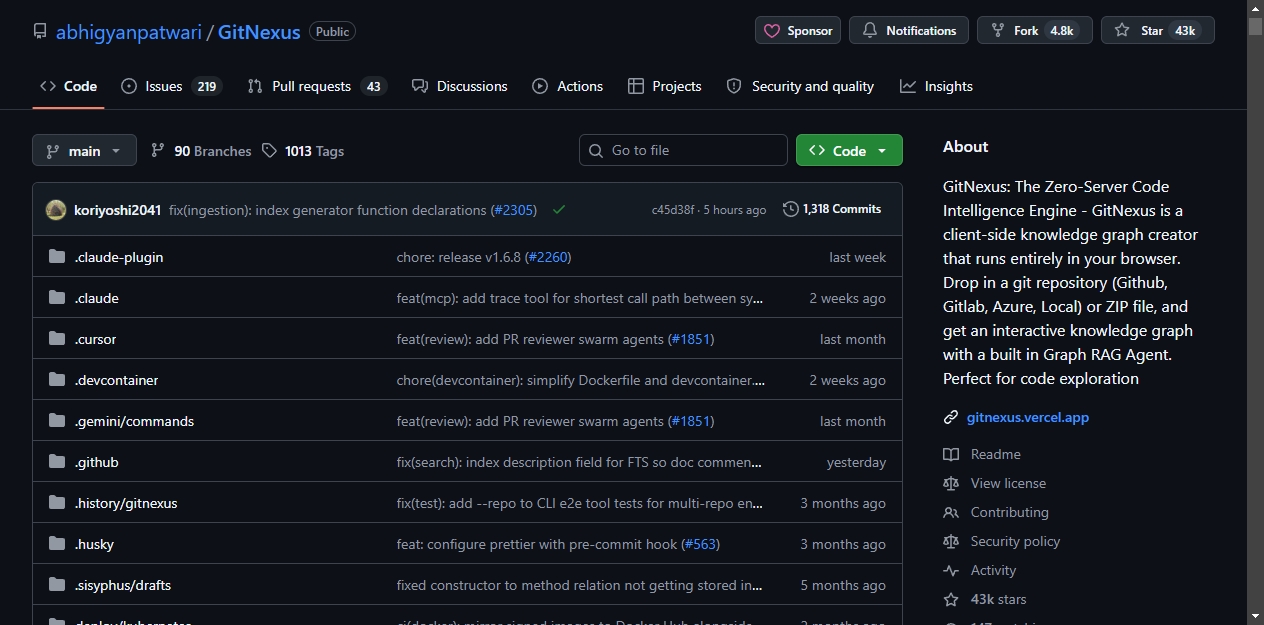Open 'fix(search): index description field' commit message
The height and width of the screenshot is (625, 1264).
[x=580, y=462]
